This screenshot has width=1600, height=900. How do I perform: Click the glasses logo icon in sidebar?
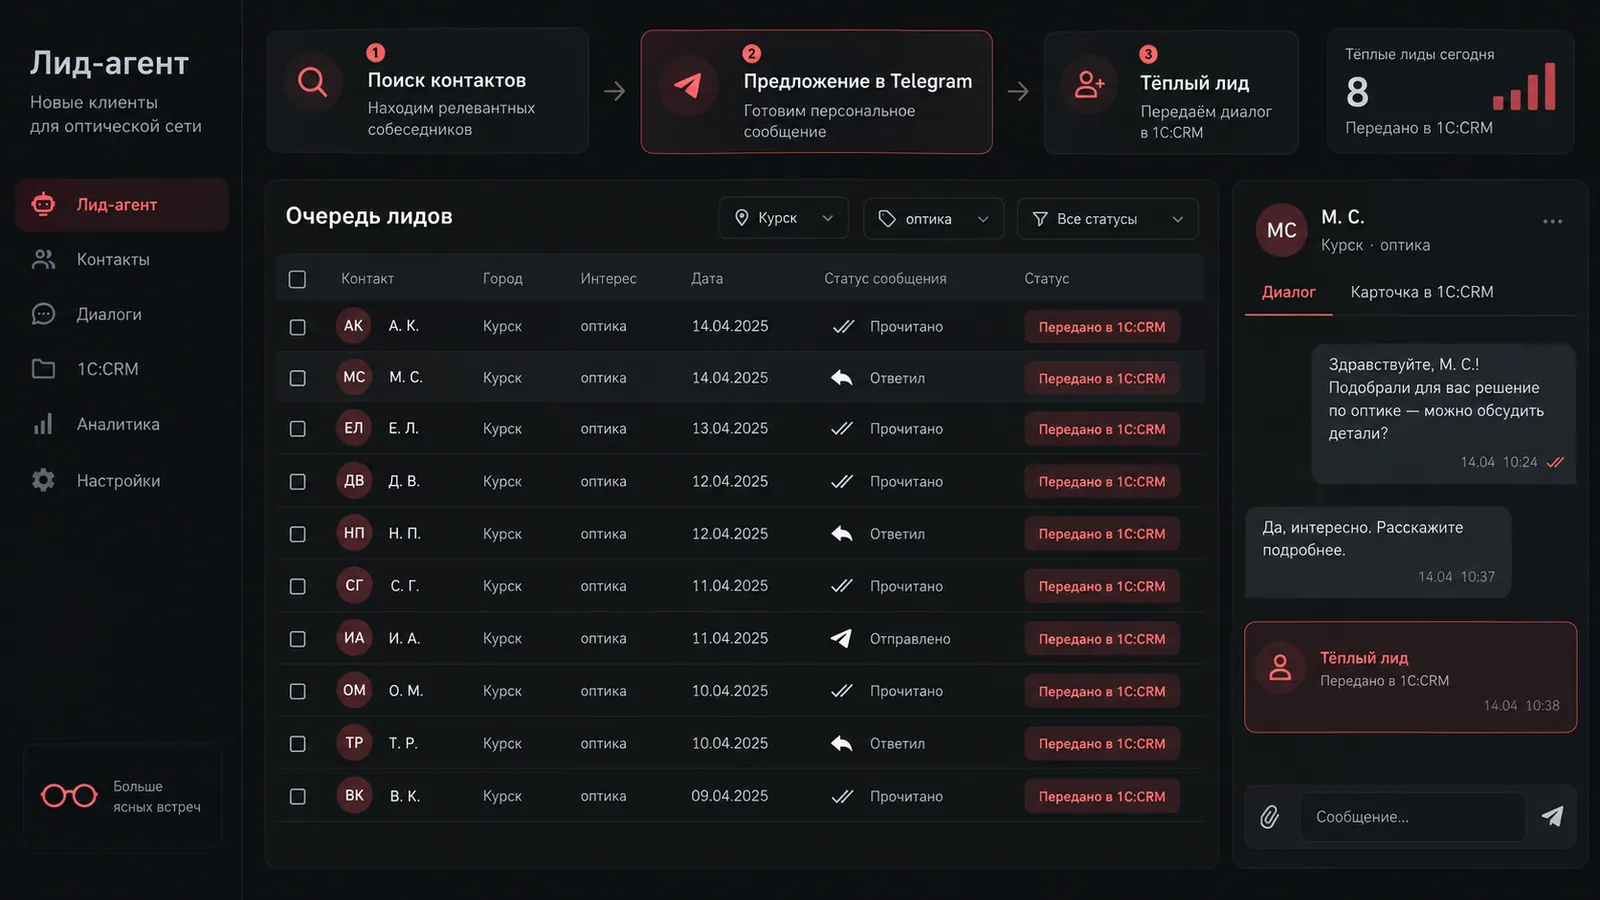pyautogui.click(x=69, y=795)
